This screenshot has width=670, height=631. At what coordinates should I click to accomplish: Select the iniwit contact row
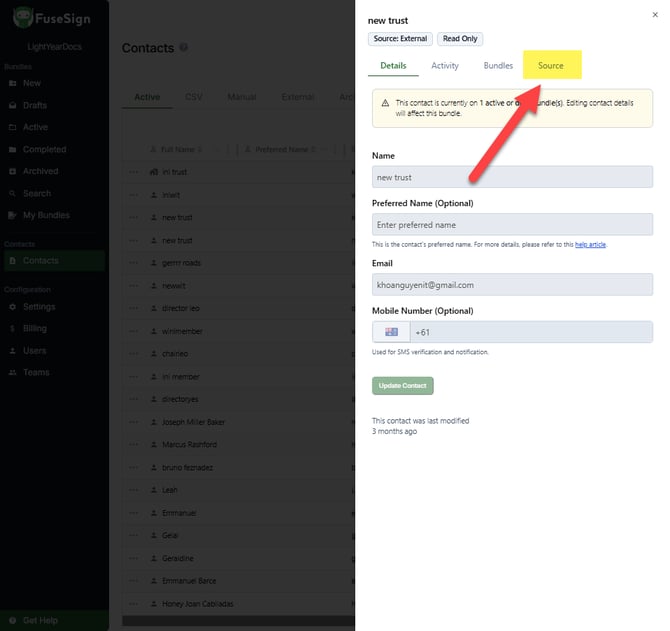tap(238, 195)
